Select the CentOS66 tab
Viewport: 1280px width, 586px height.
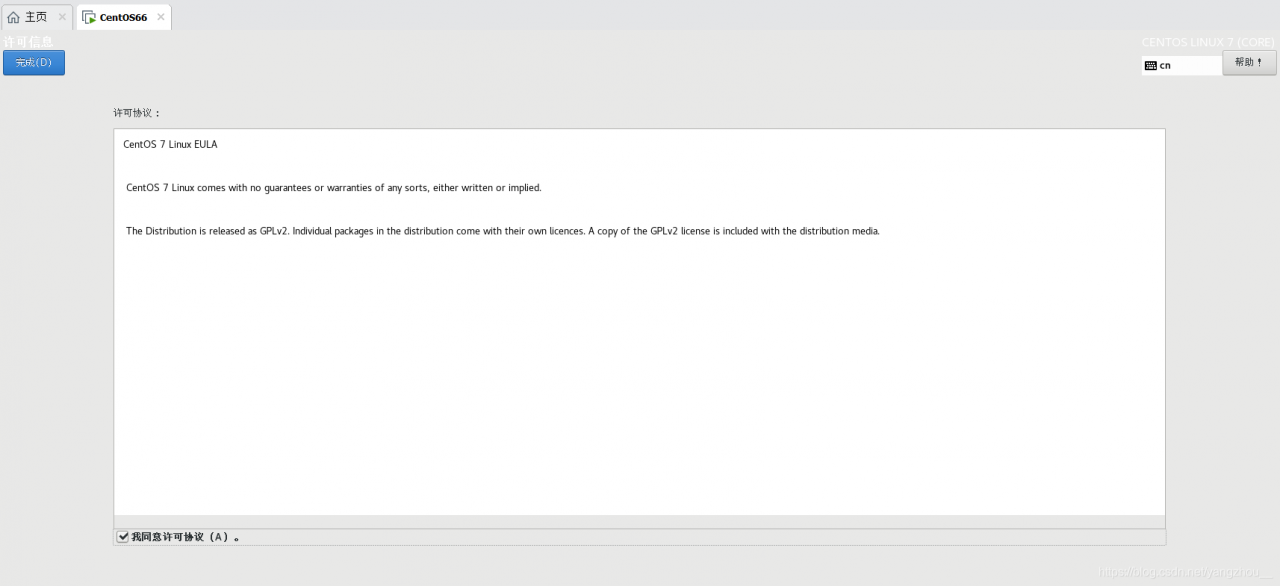[123, 17]
